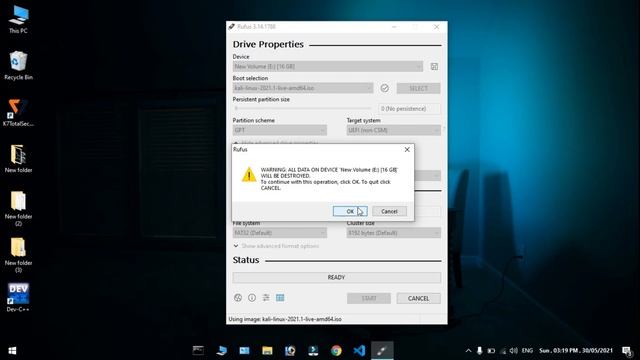Click the Rufus taskbar icon

coord(382,351)
